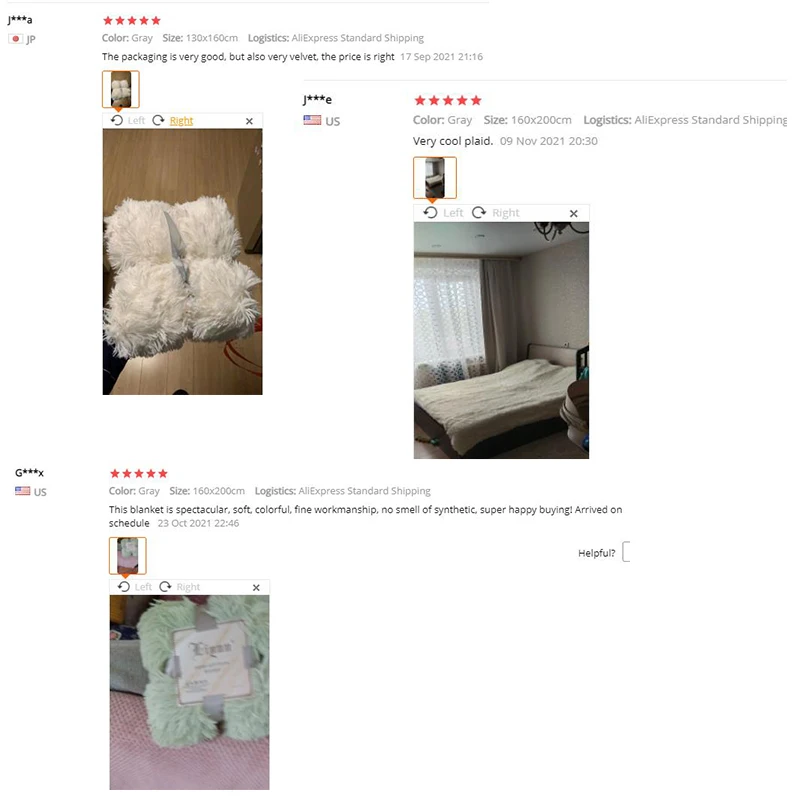Open the enlarged green blanket label image

pos(189,692)
